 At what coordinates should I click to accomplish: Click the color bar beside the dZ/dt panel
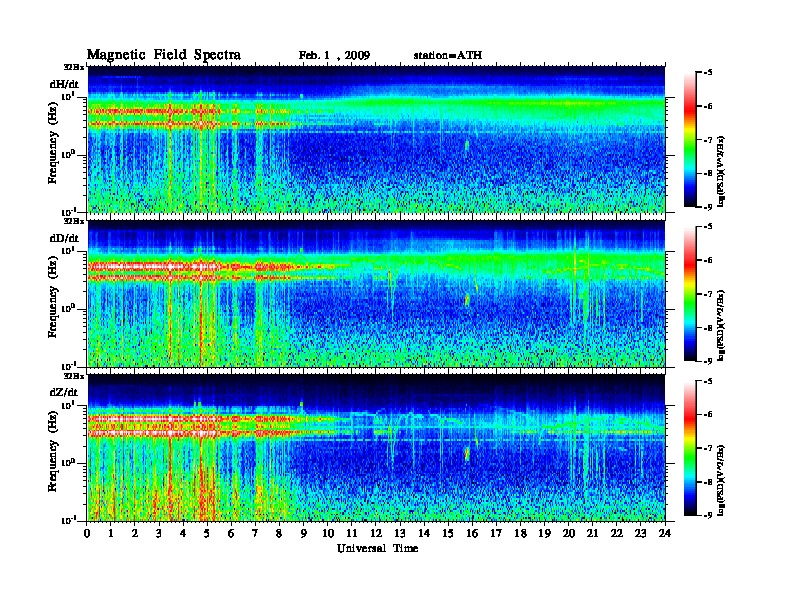(690, 448)
